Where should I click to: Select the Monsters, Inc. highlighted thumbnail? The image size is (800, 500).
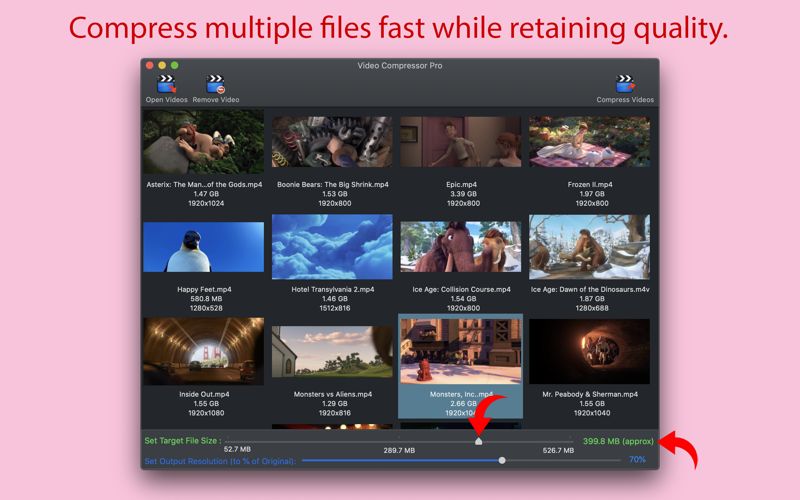[461, 352]
